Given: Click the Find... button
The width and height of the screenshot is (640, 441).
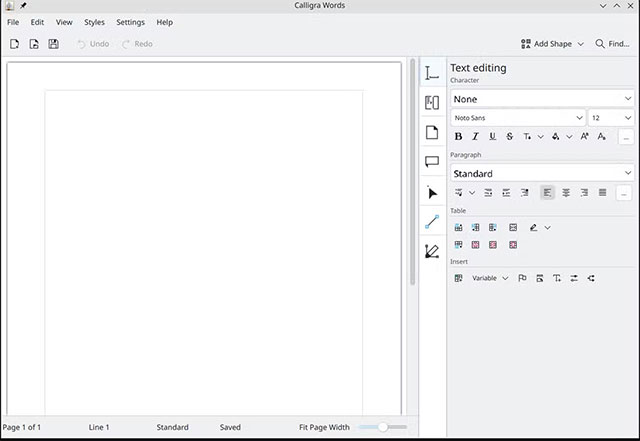Looking at the screenshot, I should pyautogui.click(x=612, y=44).
